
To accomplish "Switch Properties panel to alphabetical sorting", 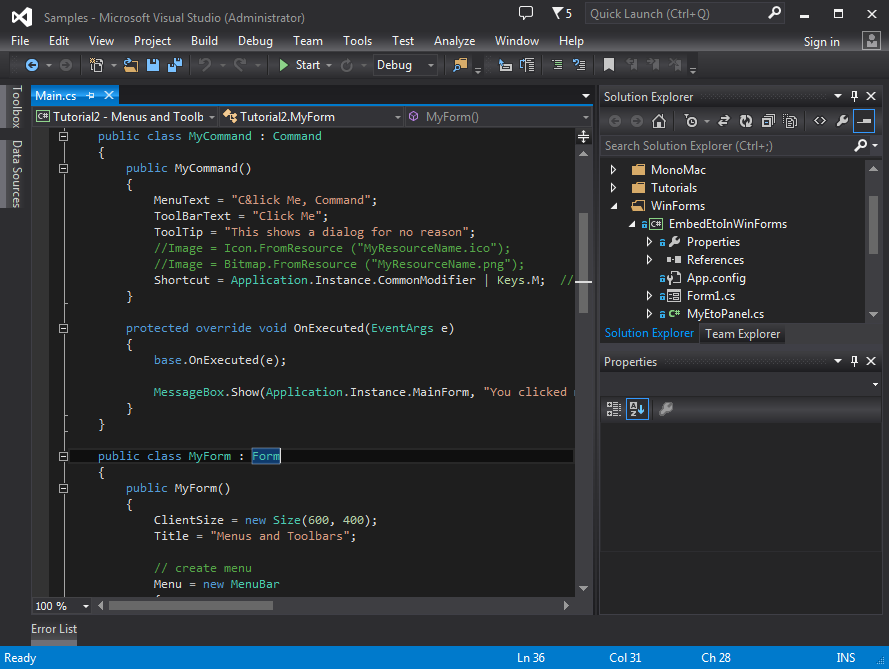I will click(638, 408).
